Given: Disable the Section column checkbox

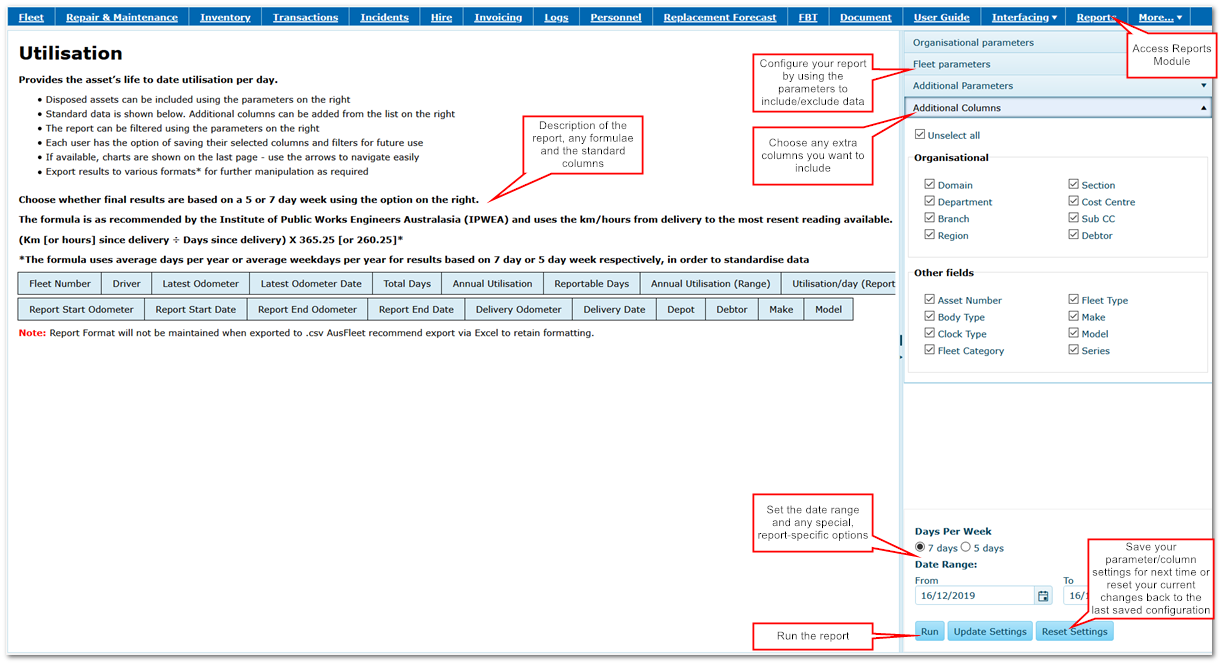Looking at the screenshot, I should 1074,185.
